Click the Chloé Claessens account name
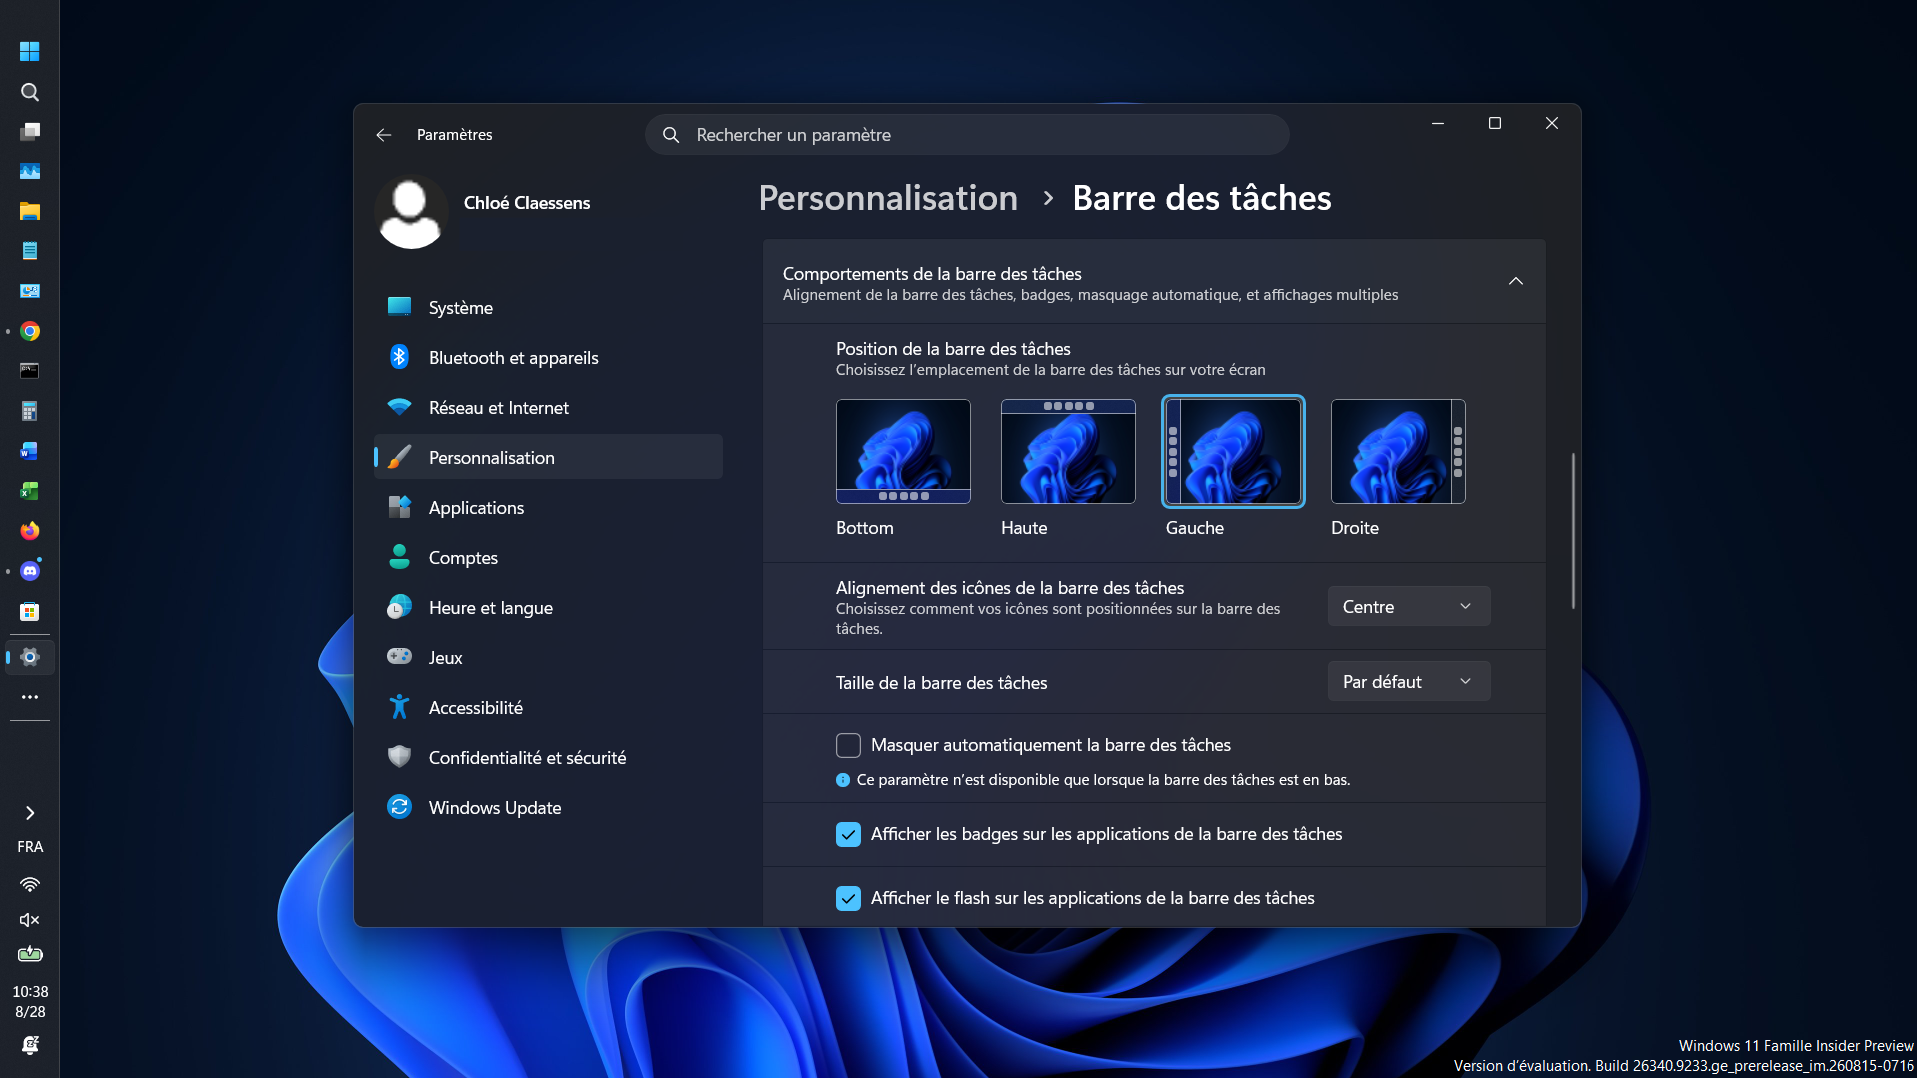 527,203
